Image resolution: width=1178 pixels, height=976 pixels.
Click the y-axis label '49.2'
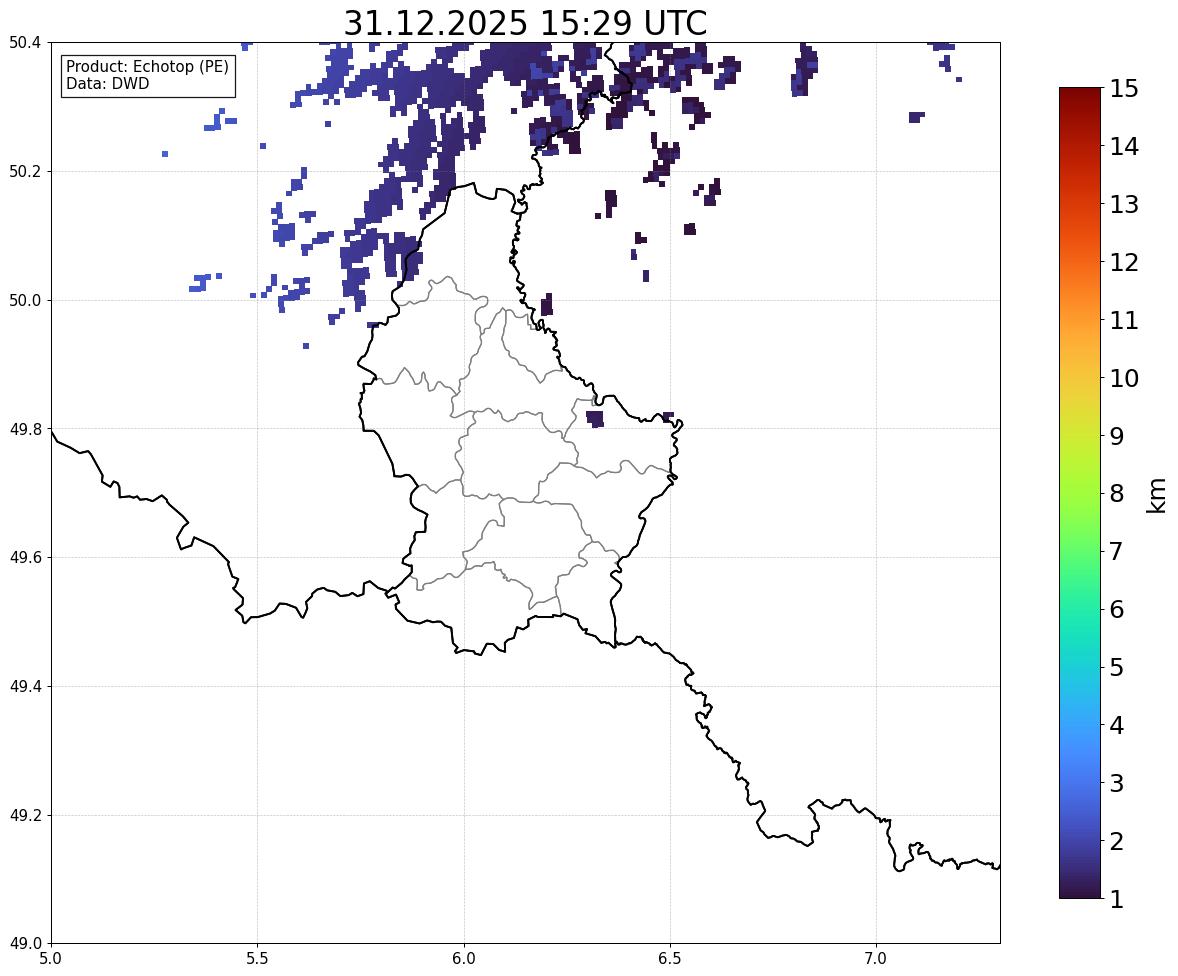click(x=25, y=815)
